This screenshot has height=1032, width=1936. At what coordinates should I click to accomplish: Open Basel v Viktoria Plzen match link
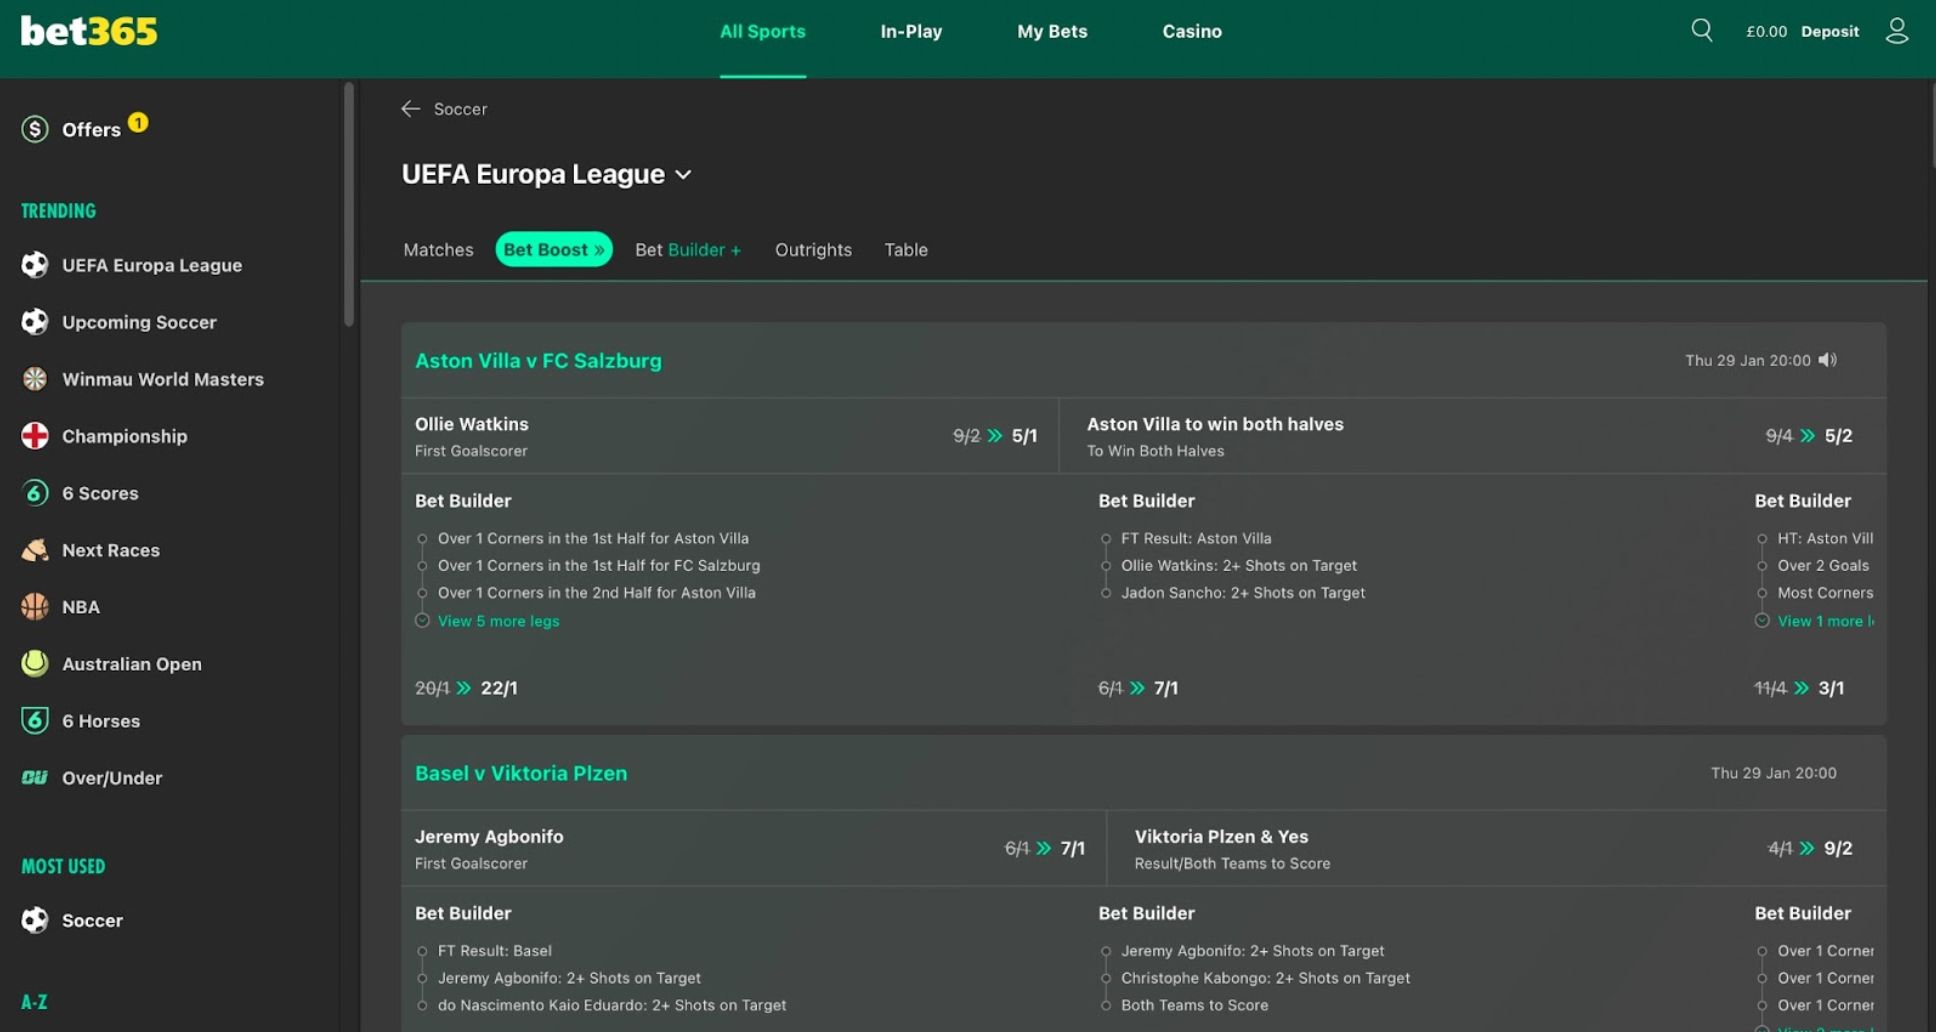click(521, 772)
